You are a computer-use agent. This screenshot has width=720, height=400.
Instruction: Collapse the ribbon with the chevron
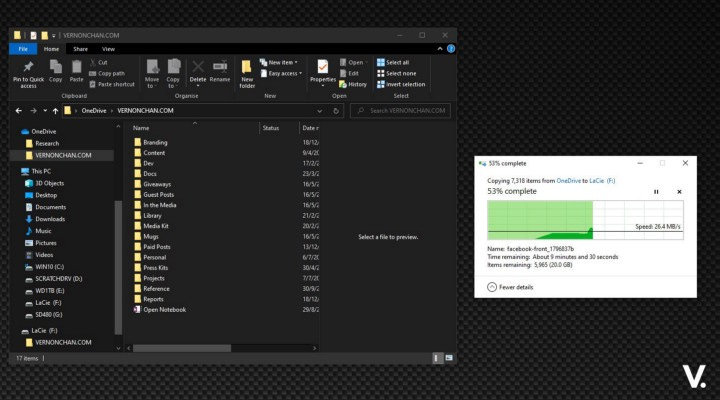coord(440,49)
